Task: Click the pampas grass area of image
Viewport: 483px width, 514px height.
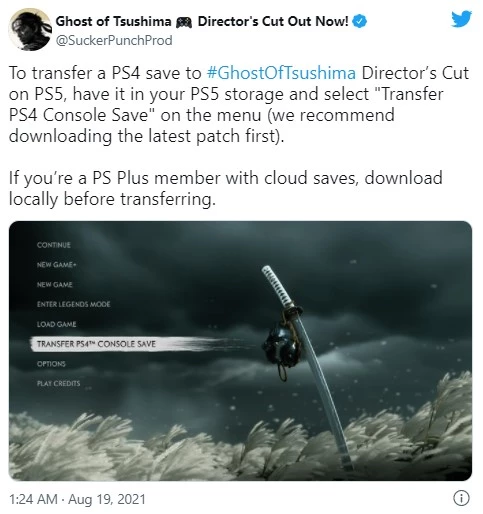Action: 240,443
